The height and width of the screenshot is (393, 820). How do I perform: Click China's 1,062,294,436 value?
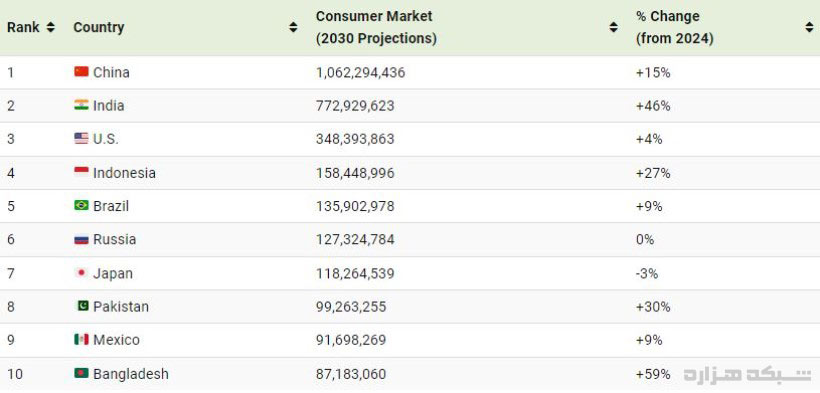(360, 72)
